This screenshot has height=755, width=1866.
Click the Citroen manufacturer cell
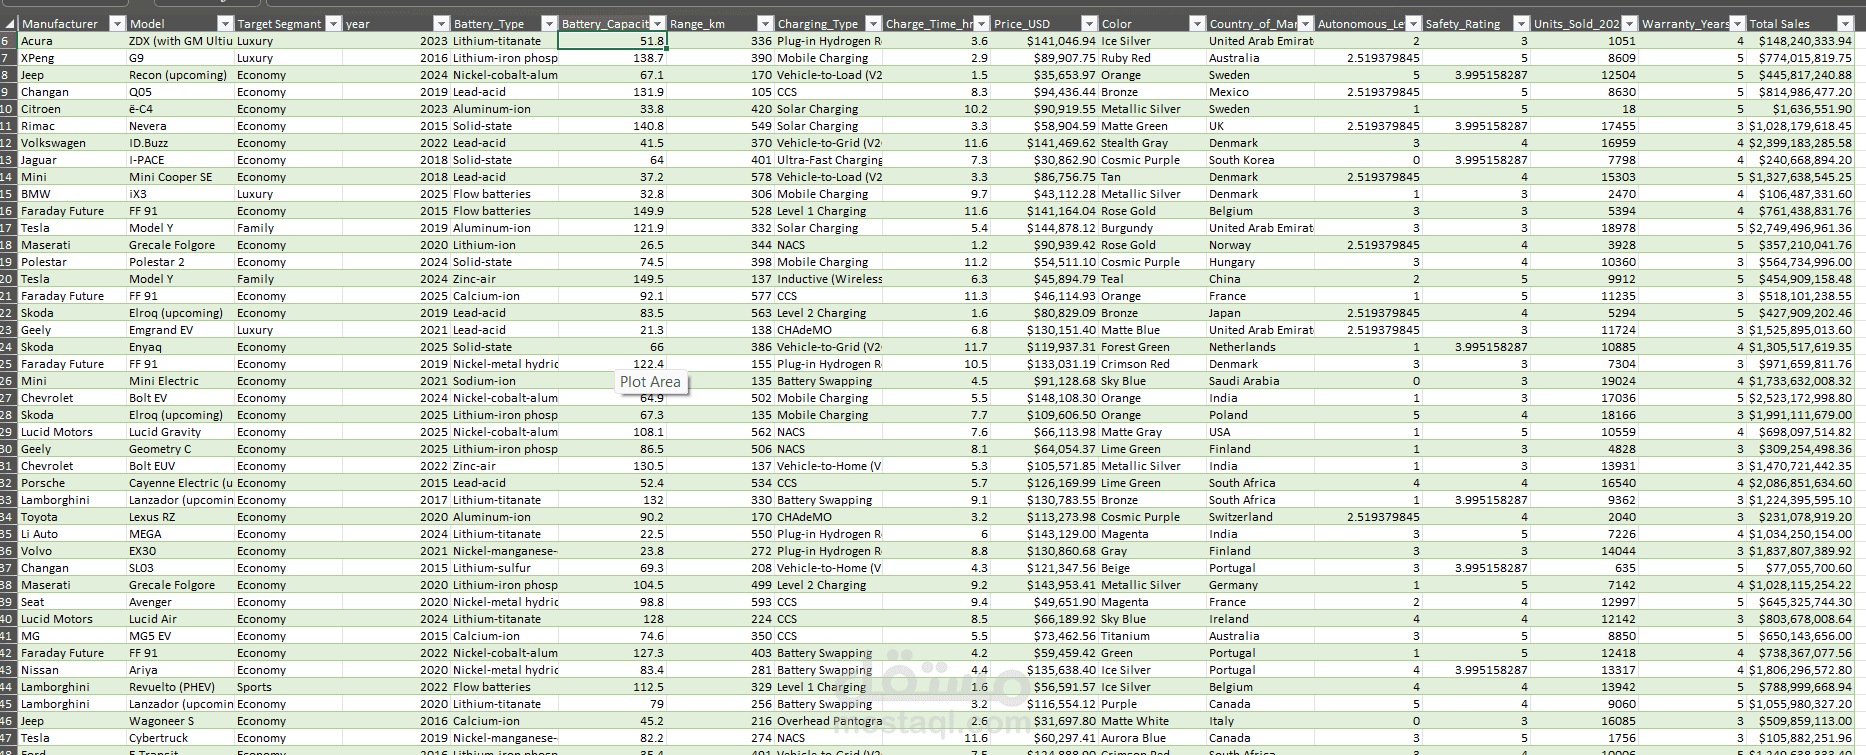point(72,109)
